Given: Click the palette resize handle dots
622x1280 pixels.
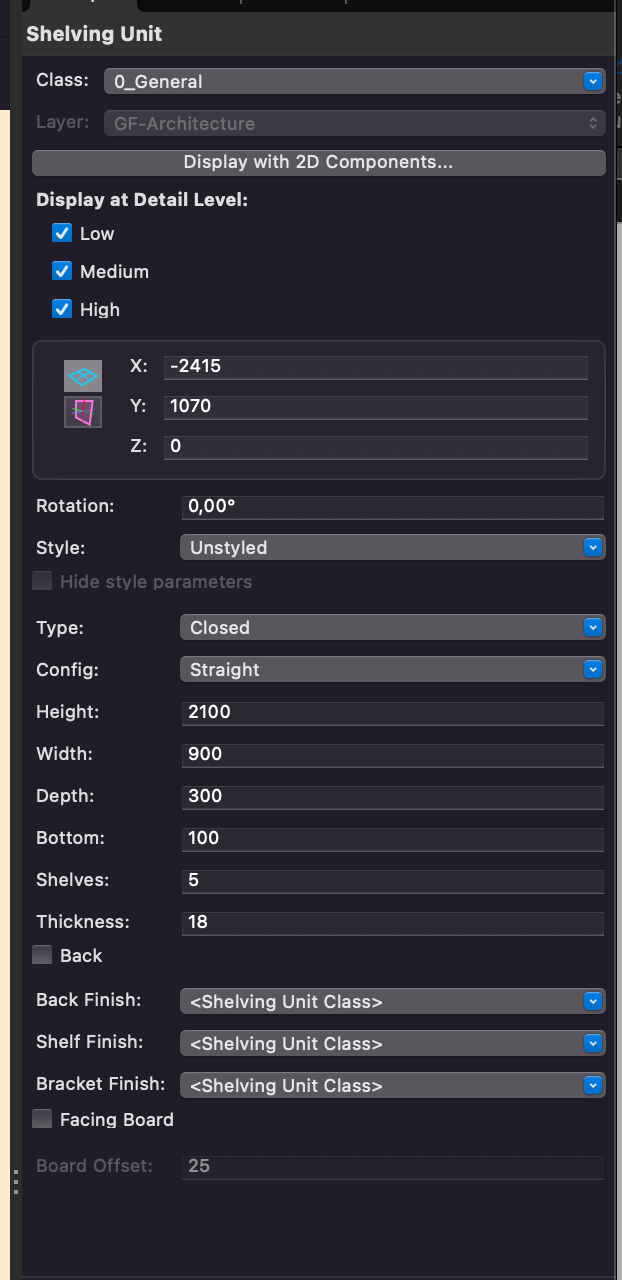Looking at the screenshot, I should (16, 1184).
